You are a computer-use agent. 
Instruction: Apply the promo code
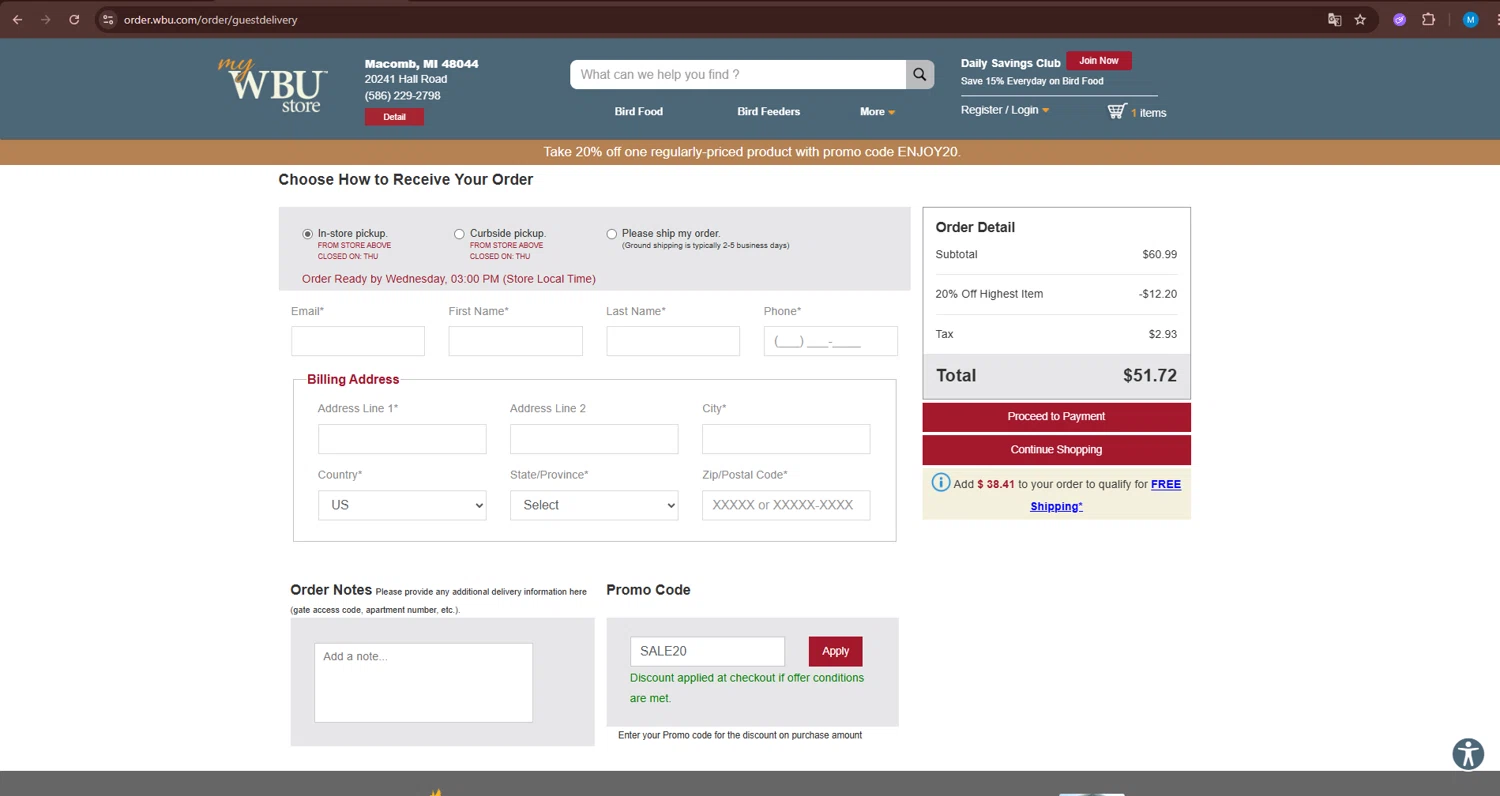pyautogui.click(x=835, y=651)
